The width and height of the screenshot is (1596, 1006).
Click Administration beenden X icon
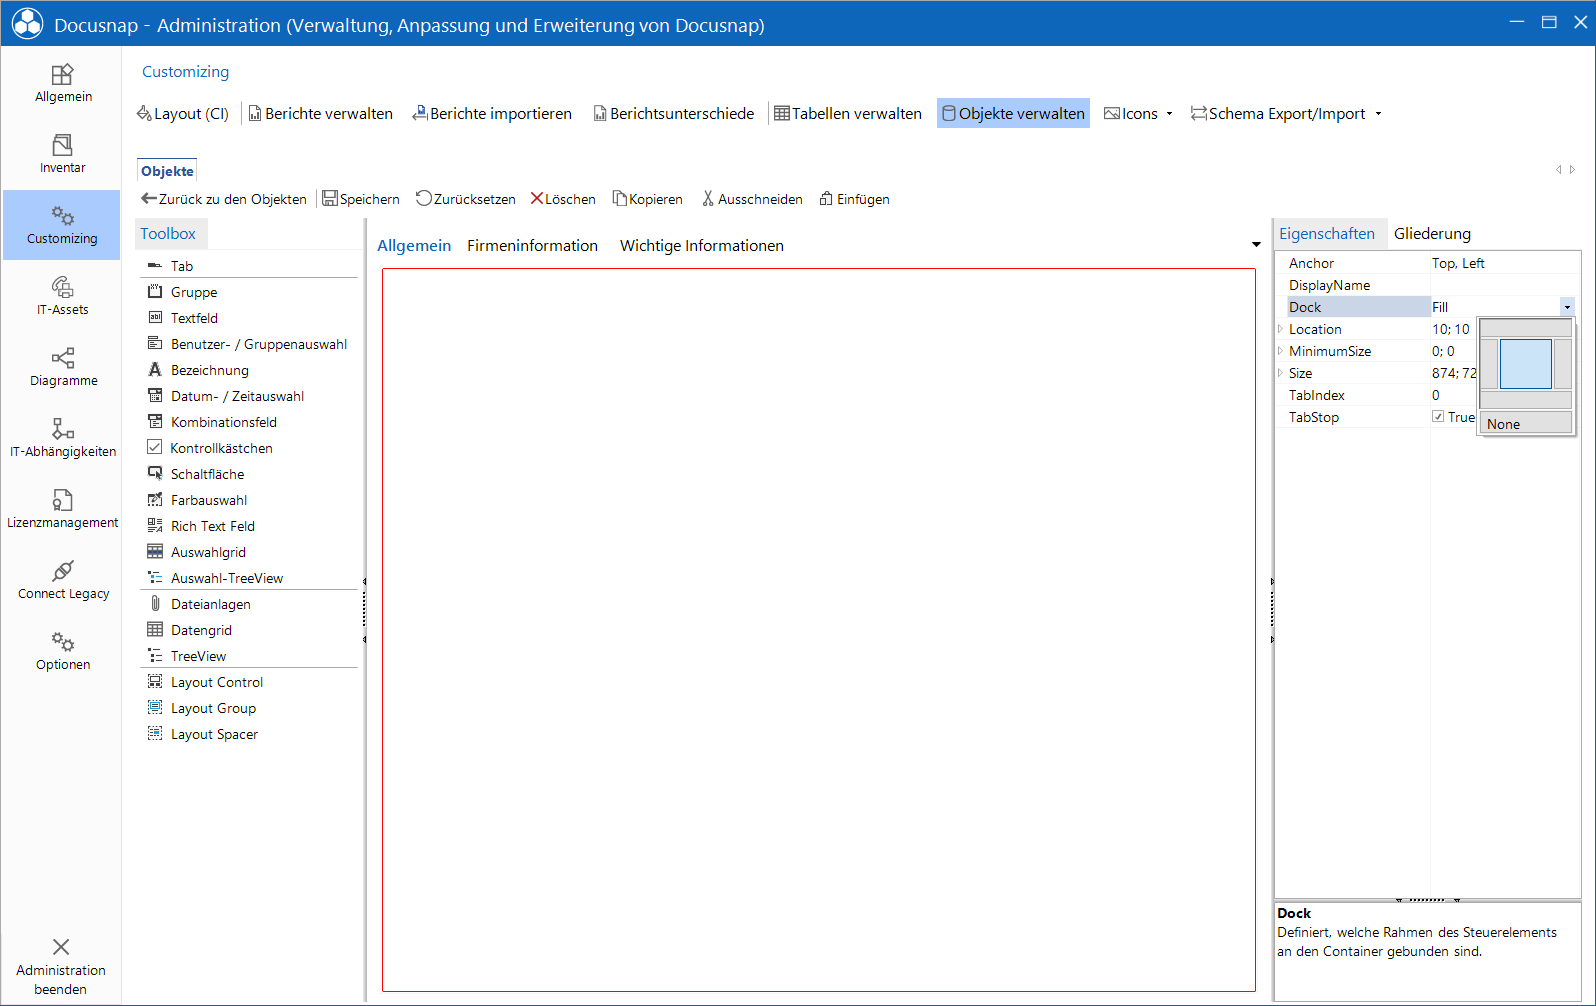pos(61,947)
